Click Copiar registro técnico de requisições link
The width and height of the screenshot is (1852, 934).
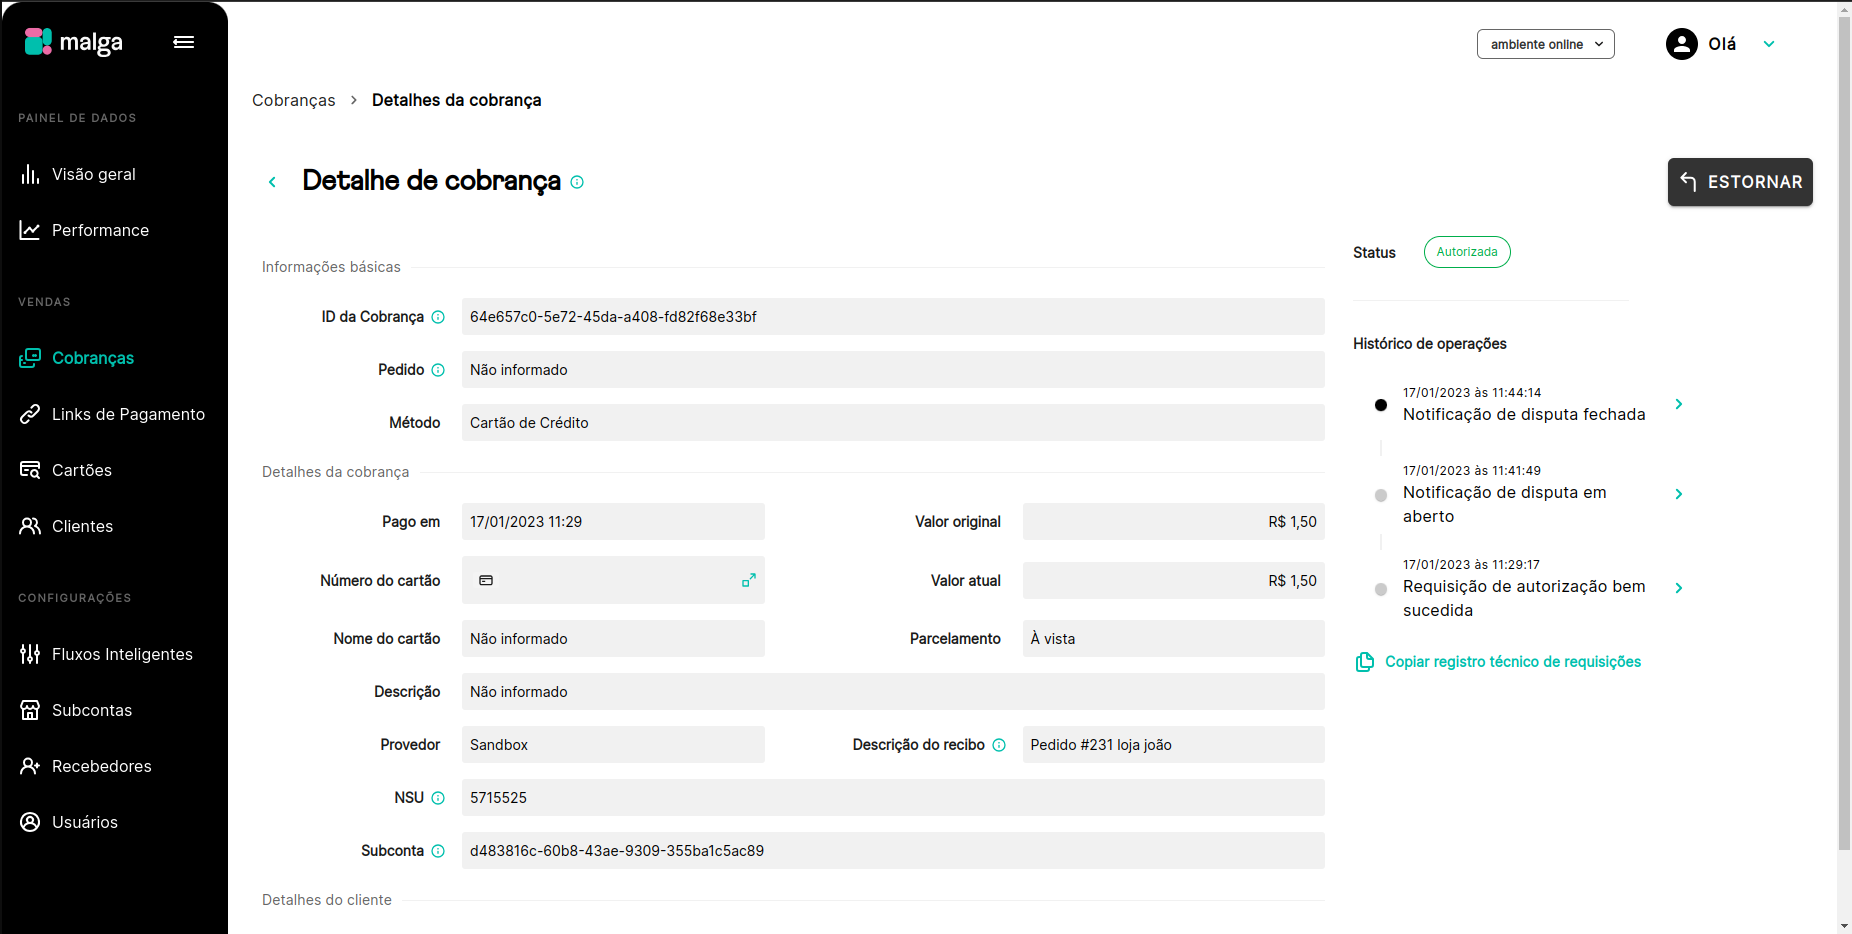pos(1513,662)
